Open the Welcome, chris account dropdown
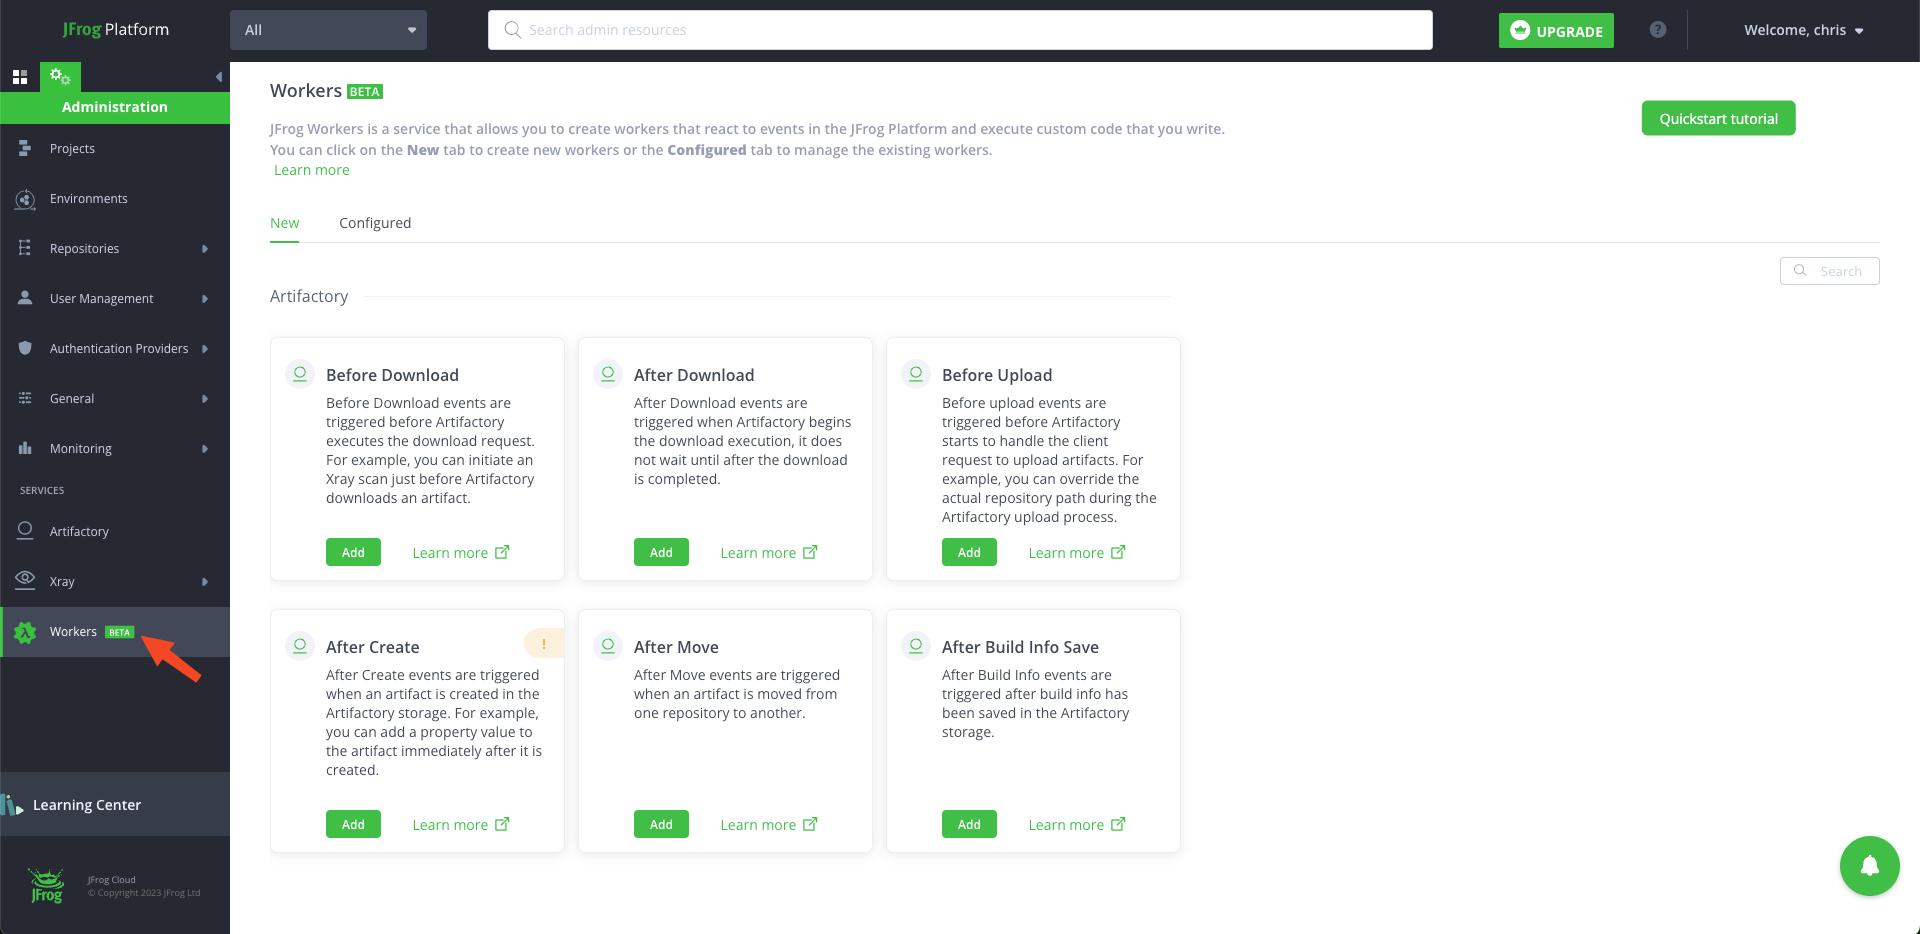Image resolution: width=1920 pixels, height=934 pixels. point(1803,29)
